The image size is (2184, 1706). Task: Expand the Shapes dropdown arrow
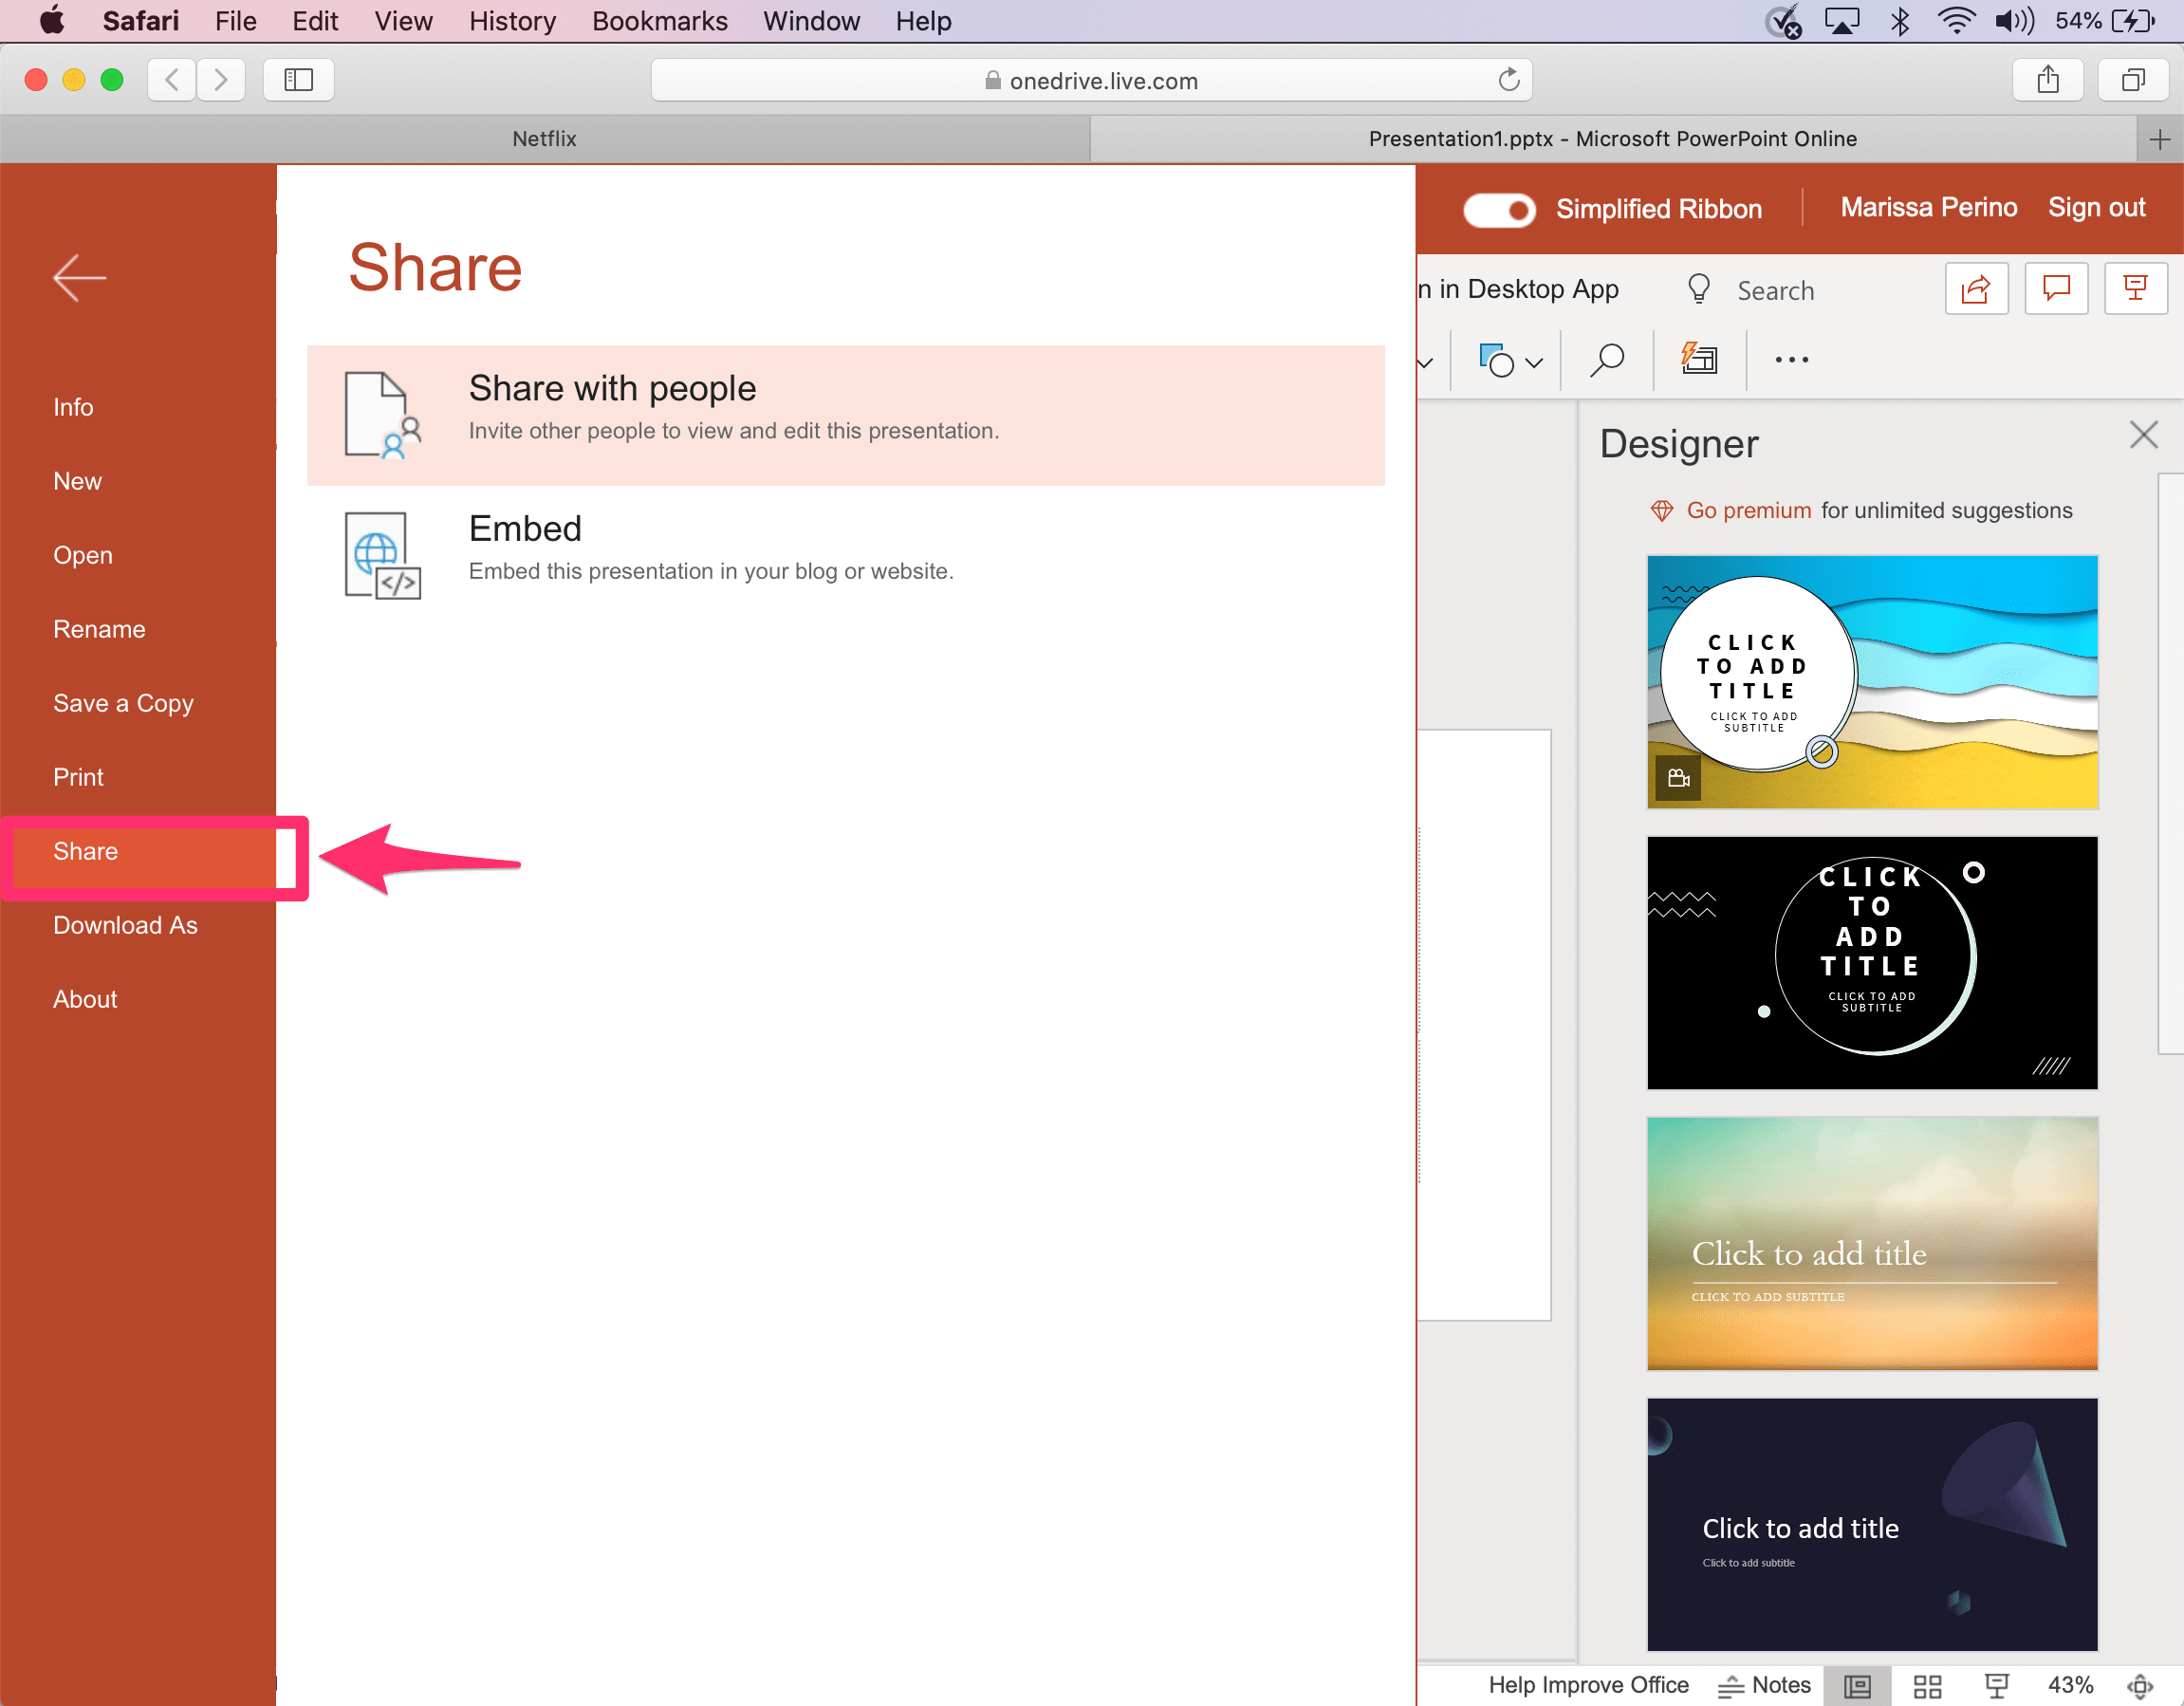click(x=1534, y=362)
